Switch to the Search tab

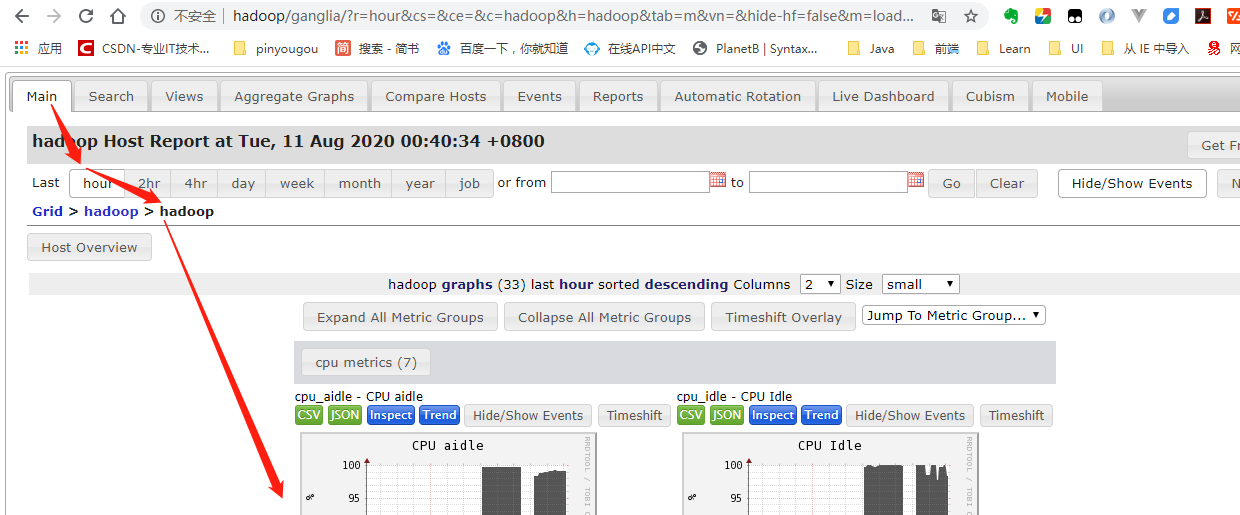[x=111, y=96]
